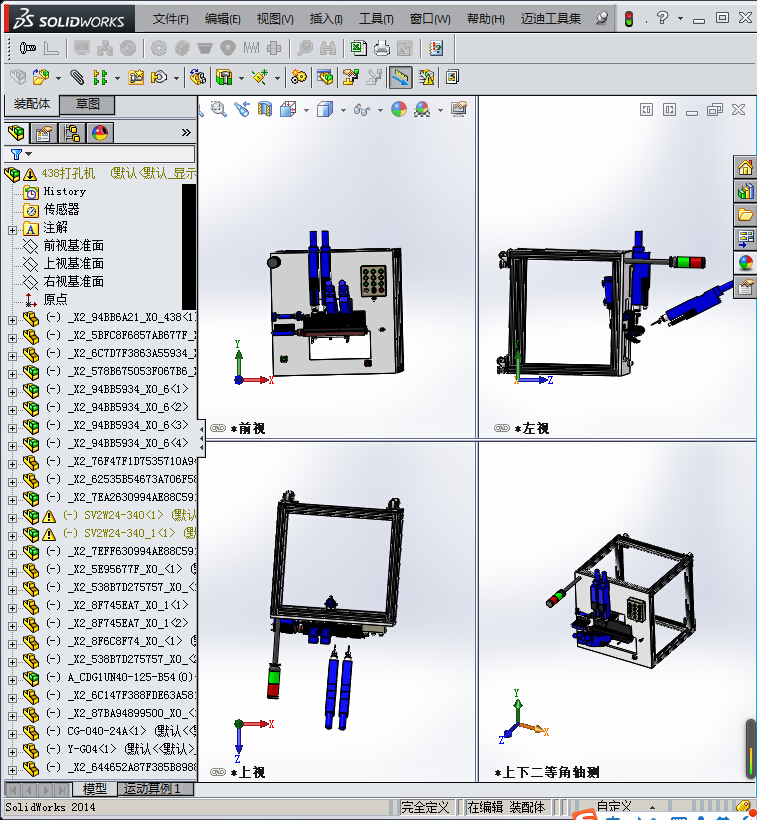
Task: Click the warning-cube AssemblyXpert icon
Action: click(x=427, y=77)
